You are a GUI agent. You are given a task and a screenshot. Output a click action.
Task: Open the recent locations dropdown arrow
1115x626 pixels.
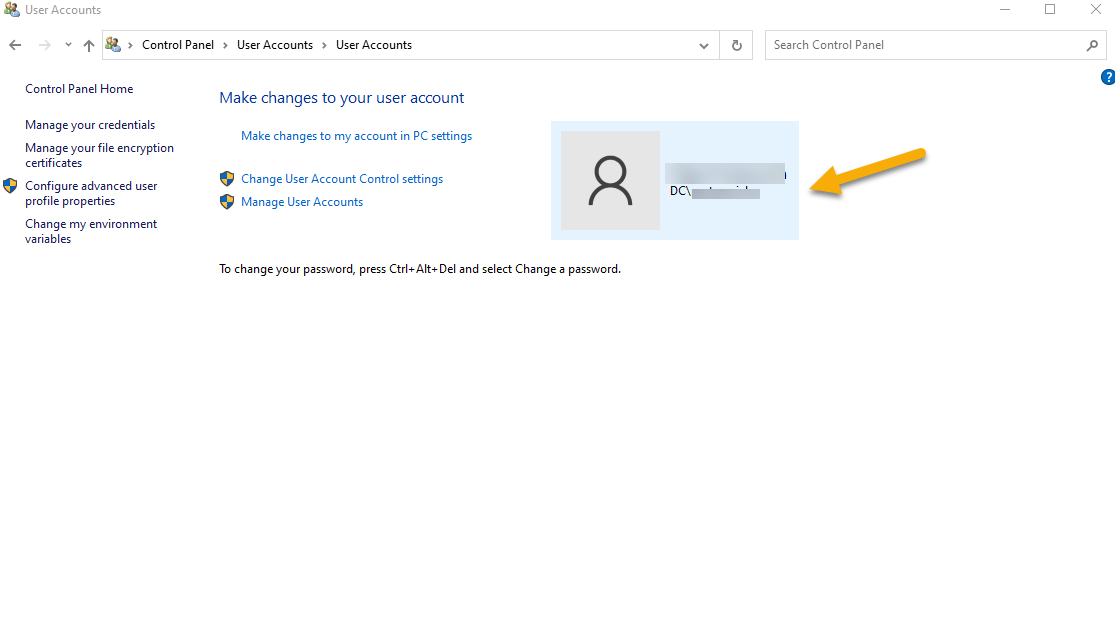[68, 45]
